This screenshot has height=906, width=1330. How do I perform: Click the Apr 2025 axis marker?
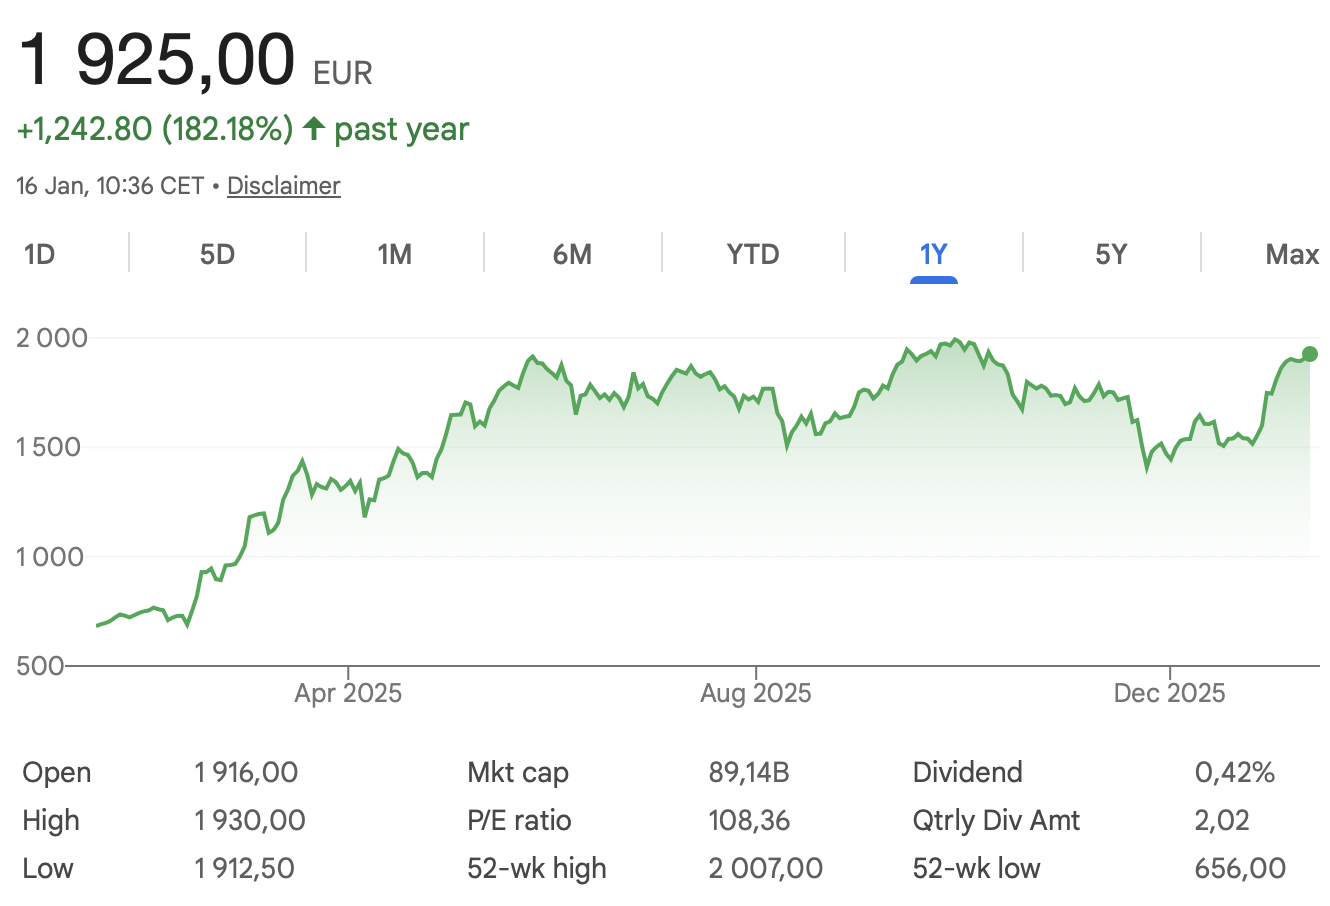[347, 693]
